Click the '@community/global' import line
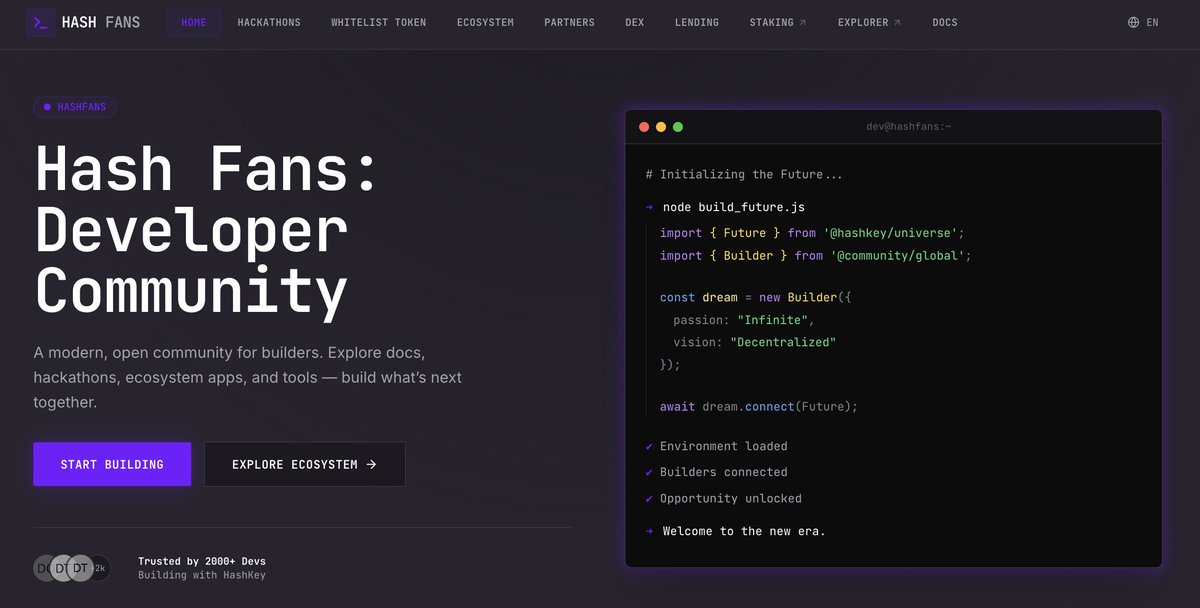Image resolution: width=1200 pixels, height=608 pixels. [x=816, y=256]
